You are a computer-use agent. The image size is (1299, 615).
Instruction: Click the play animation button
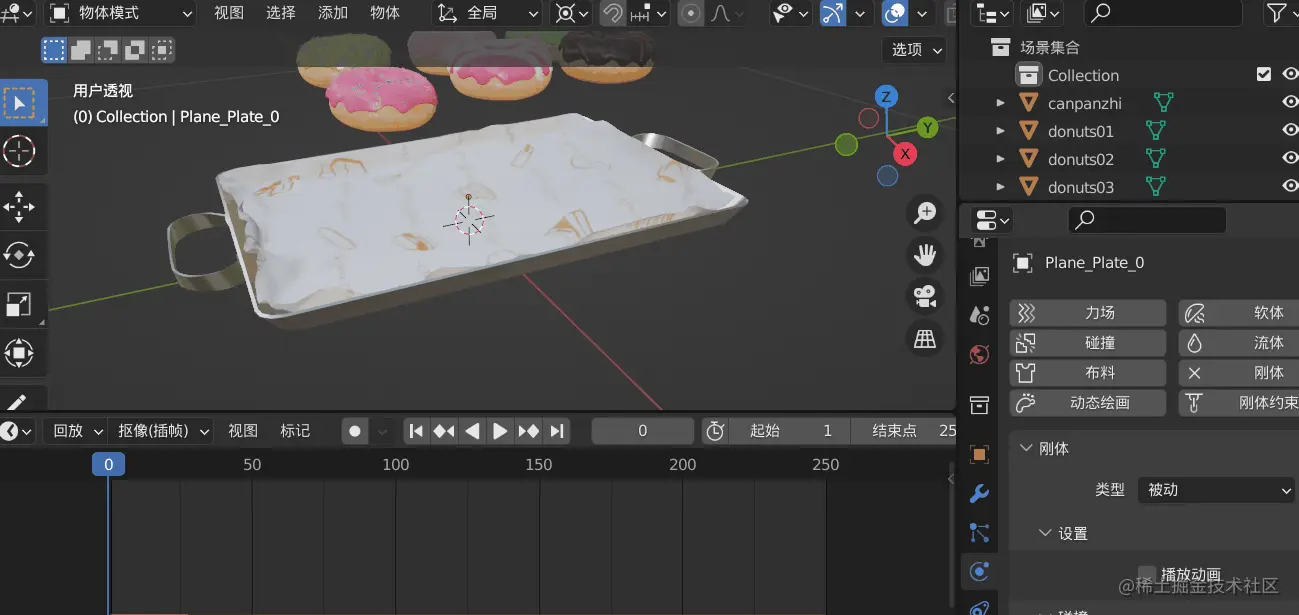(501, 431)
